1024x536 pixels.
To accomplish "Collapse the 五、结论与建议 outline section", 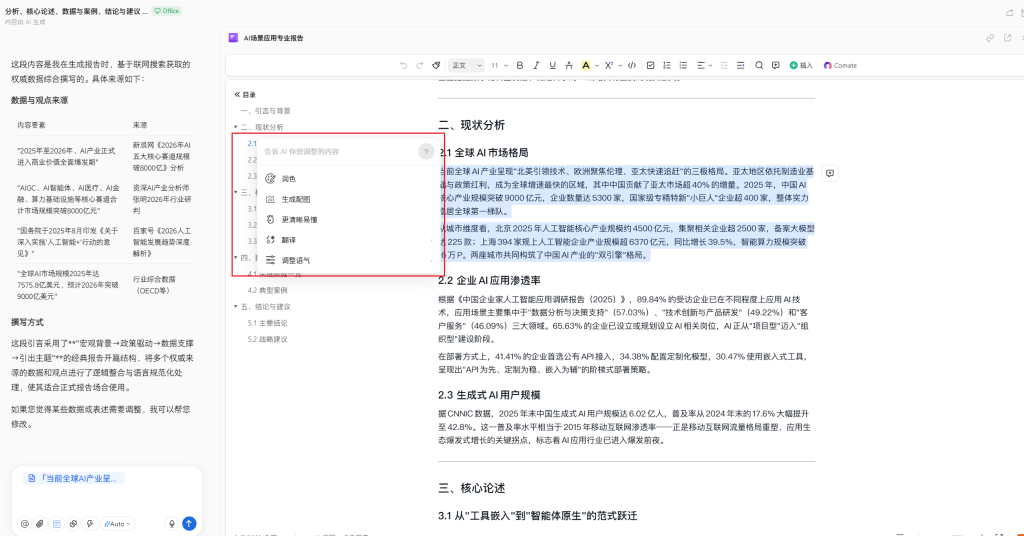I will pos(236,307).
